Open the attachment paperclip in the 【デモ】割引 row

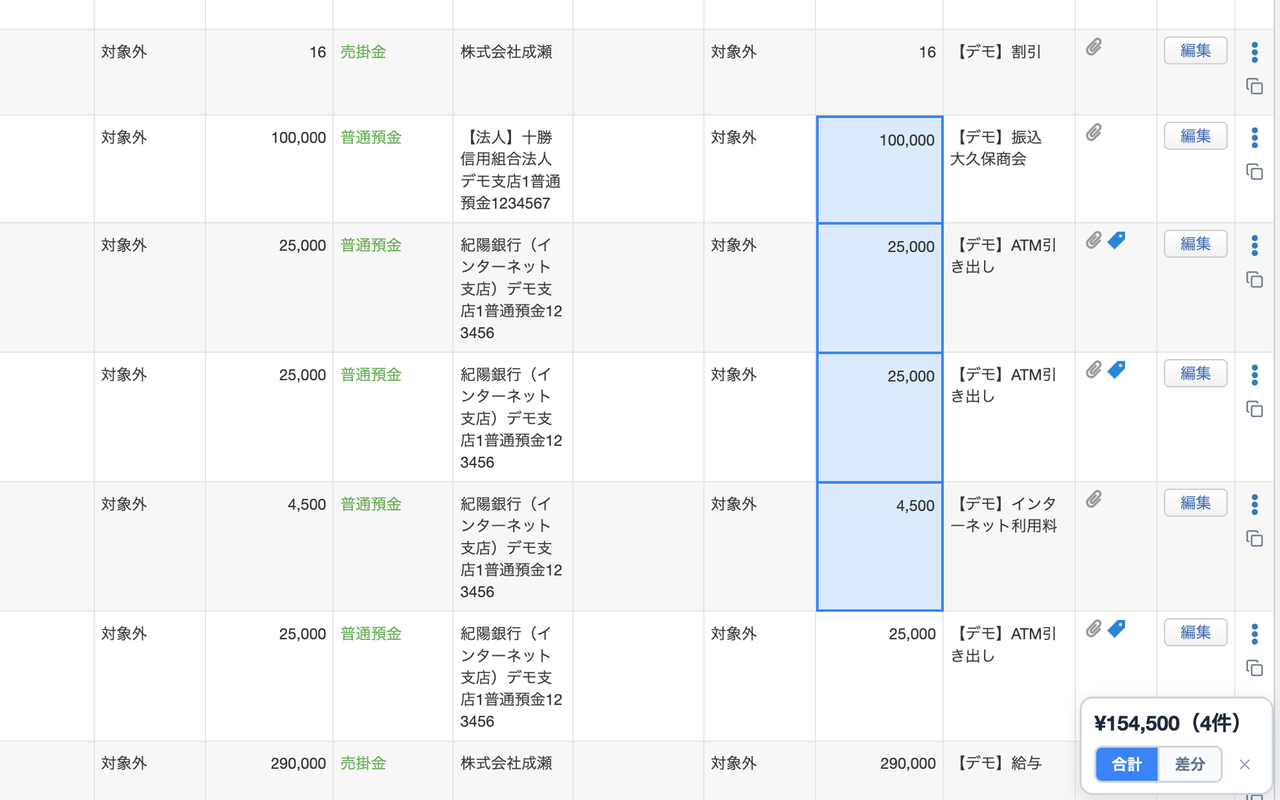click(1094, 47)
